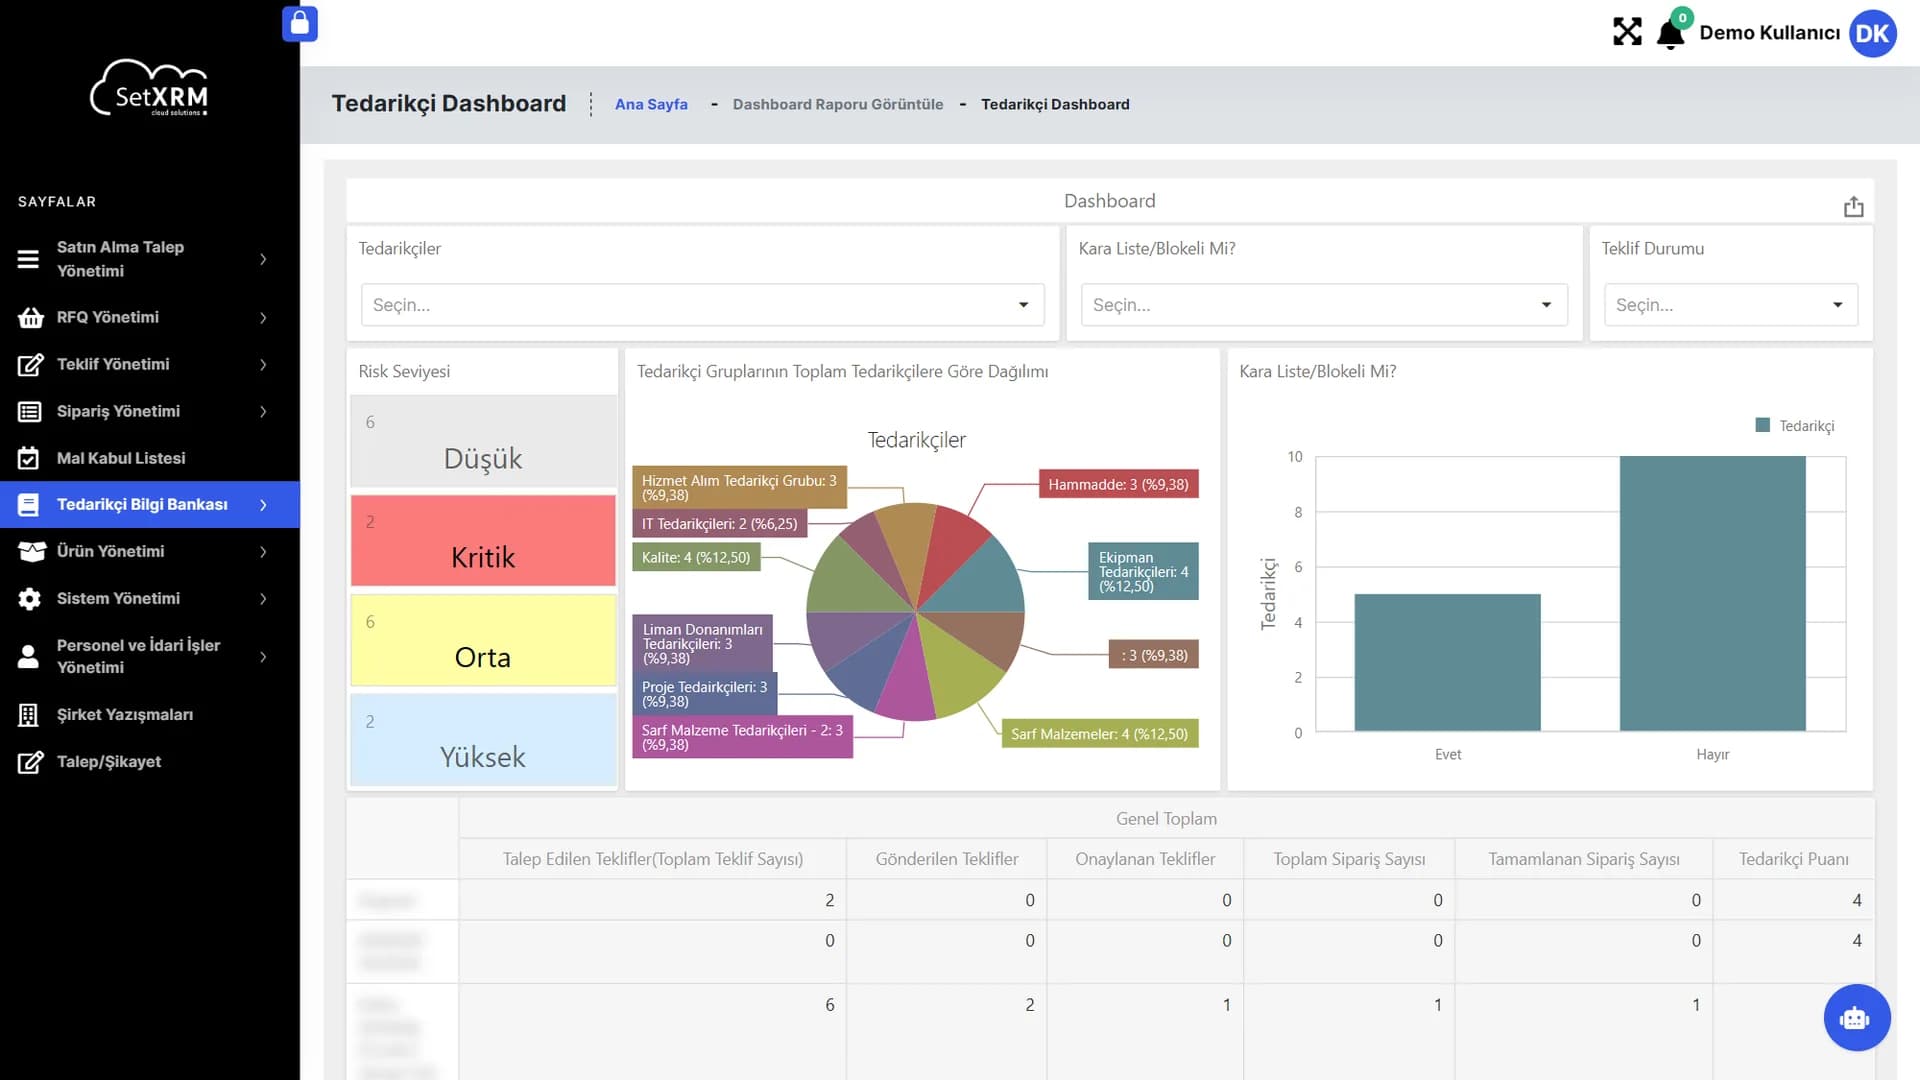The image size is (1920, 1080).
Task: Toggle fullscreen with the expand arrows icon
Action: click(x=1627, y=32)
